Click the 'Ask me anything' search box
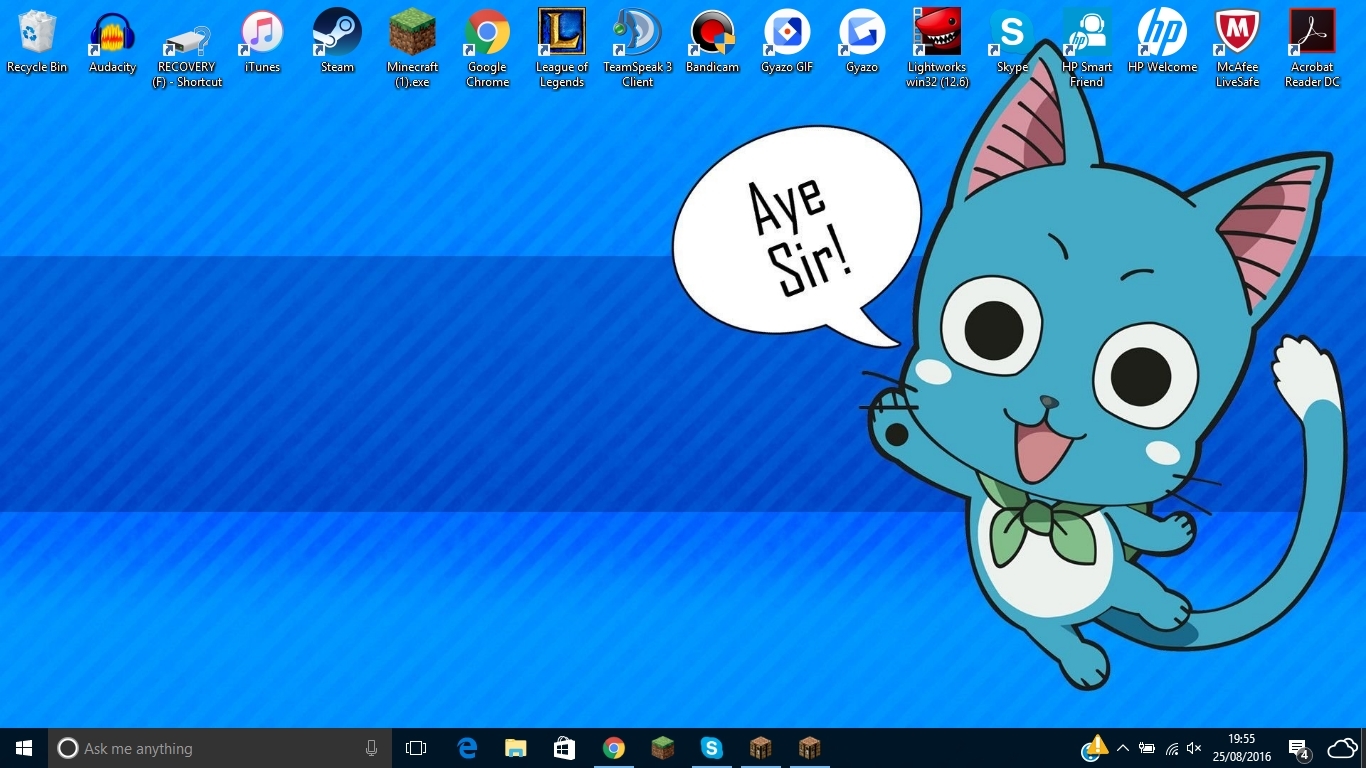Image resolution: width=1366 pixels, height=768 pixels. [220, 748]
